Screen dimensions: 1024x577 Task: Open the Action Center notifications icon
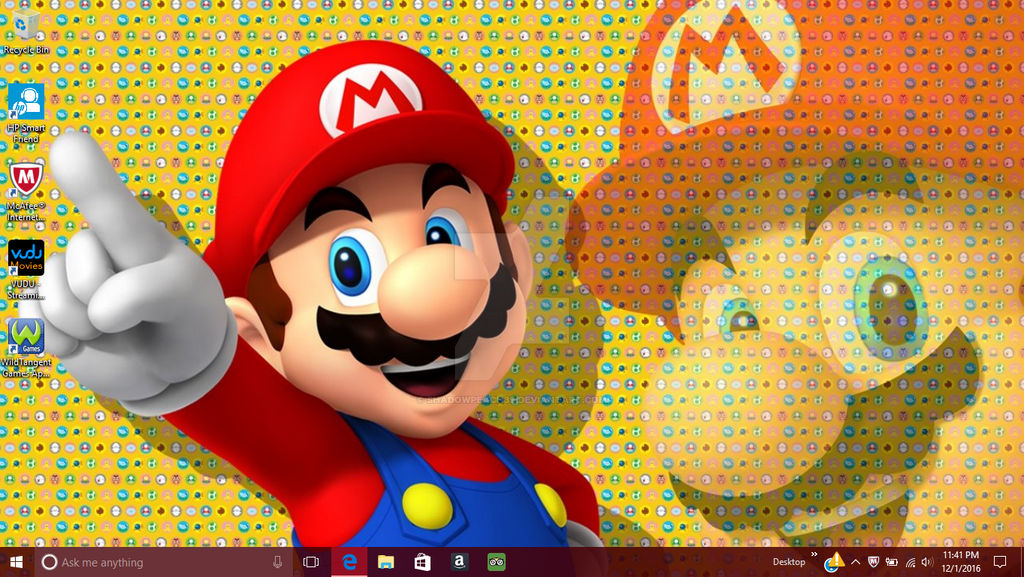coord(999,562)
